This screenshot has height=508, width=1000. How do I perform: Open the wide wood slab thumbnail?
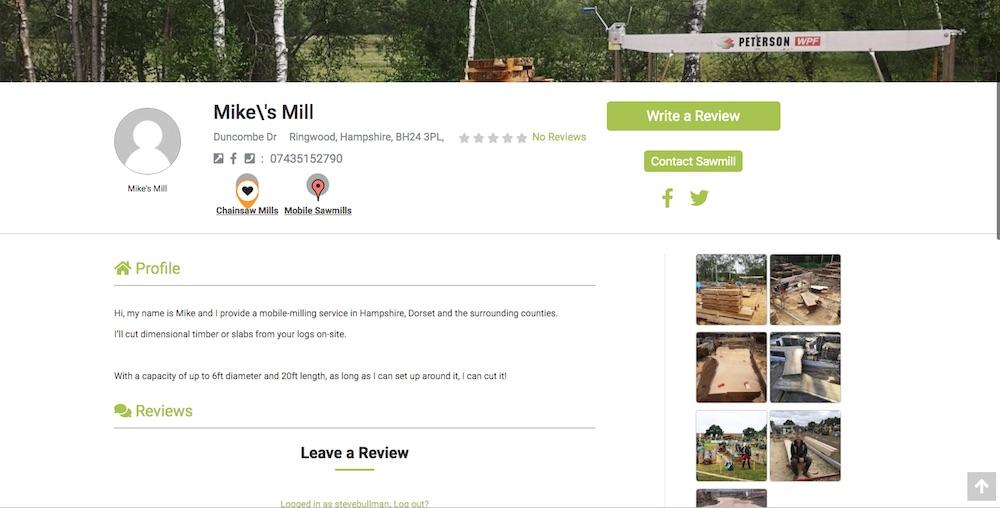point(731,367)
